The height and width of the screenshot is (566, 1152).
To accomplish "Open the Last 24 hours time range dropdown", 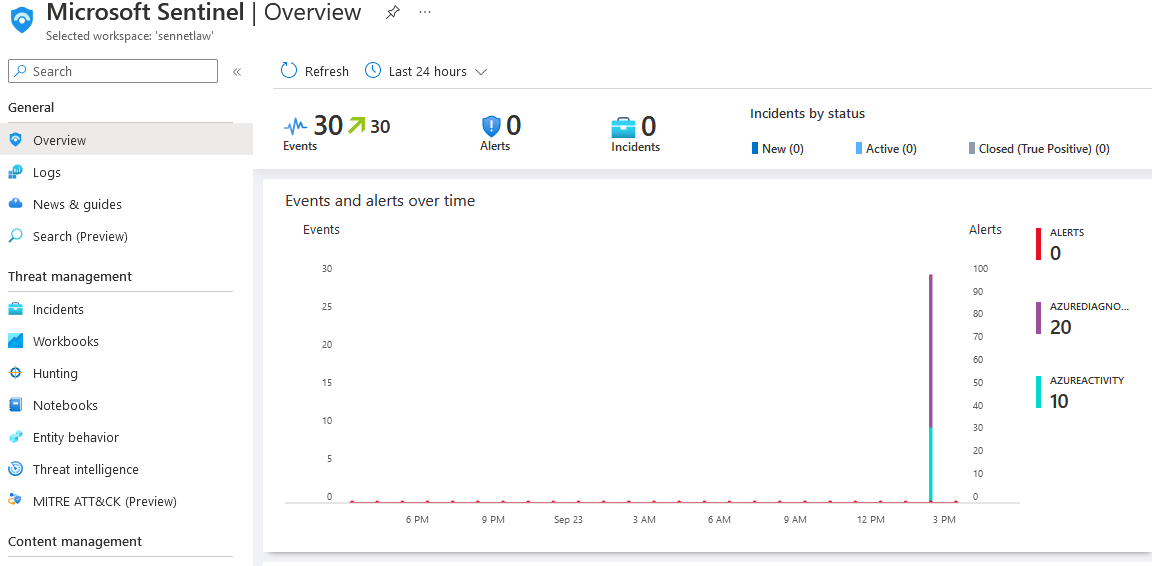I will click(x=426, y=71).
